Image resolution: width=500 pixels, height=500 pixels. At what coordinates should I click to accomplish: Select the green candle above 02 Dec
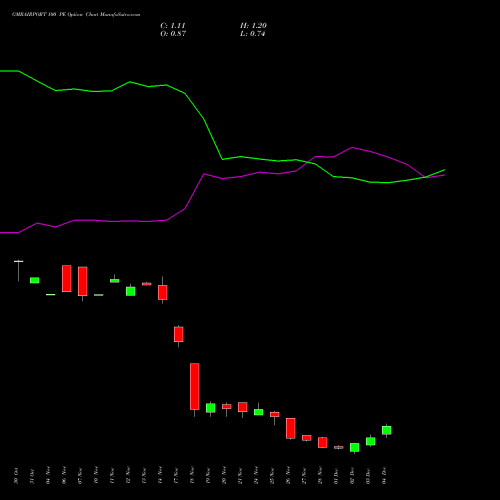[355, 448]
